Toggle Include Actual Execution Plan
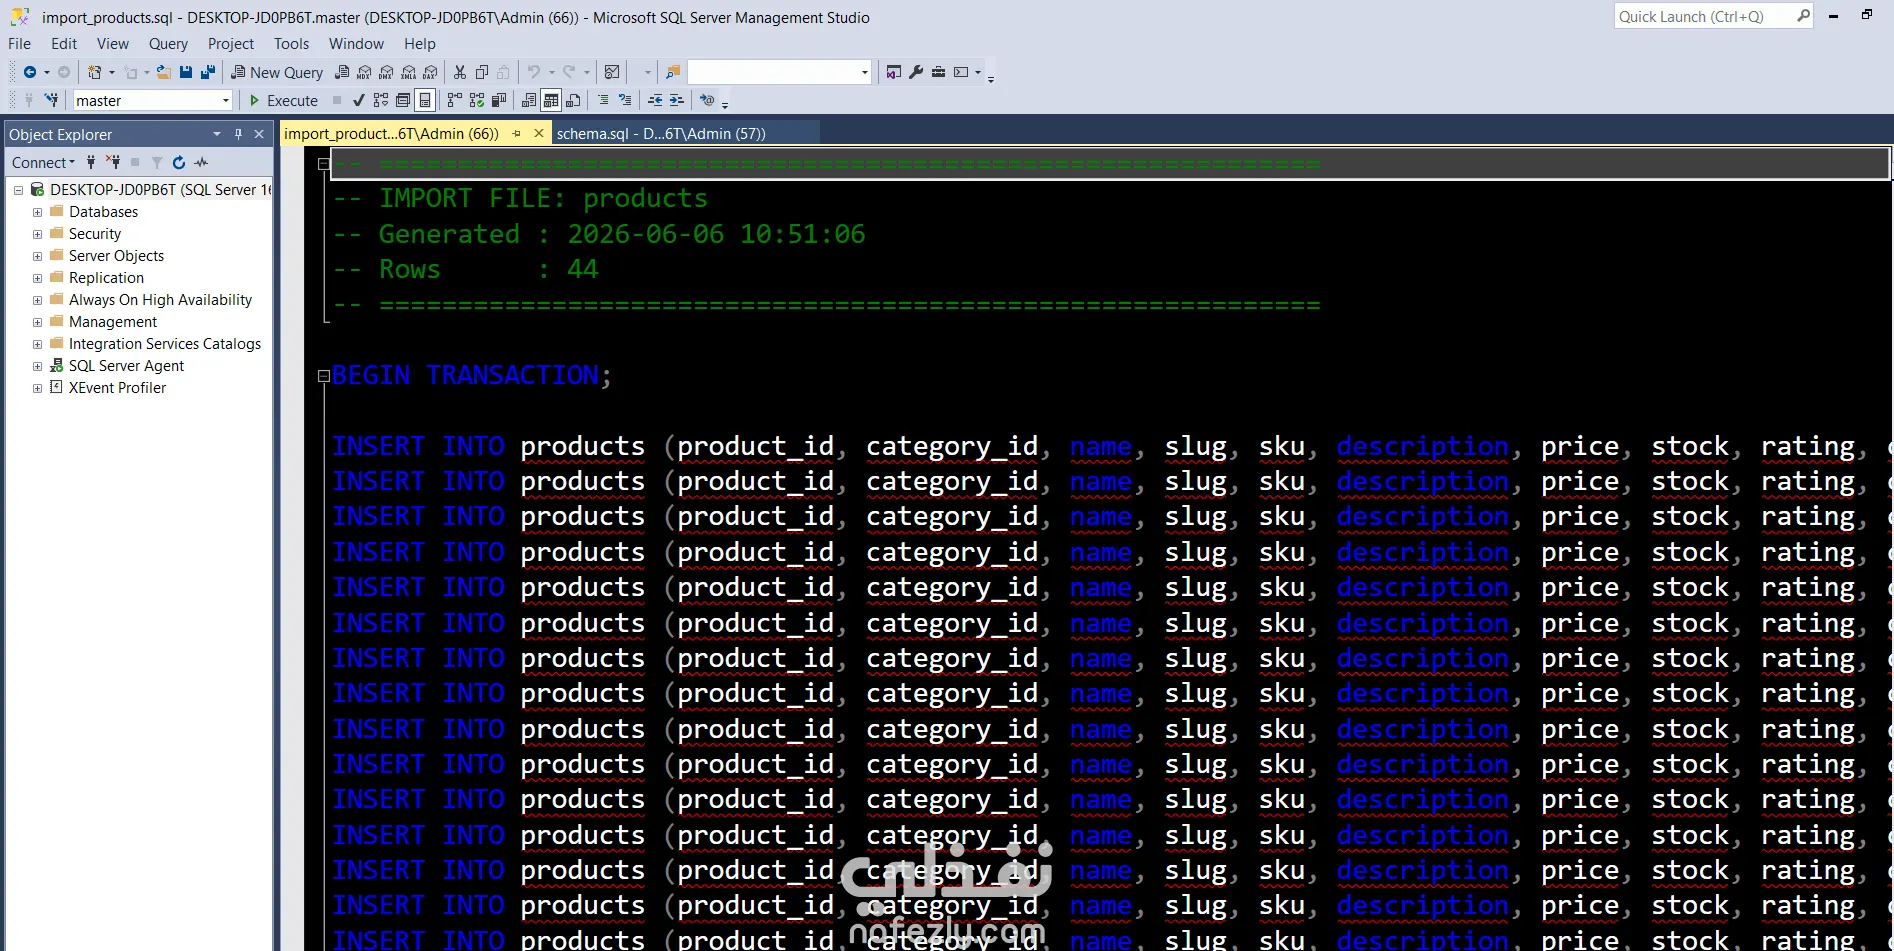 pos(455,100)
